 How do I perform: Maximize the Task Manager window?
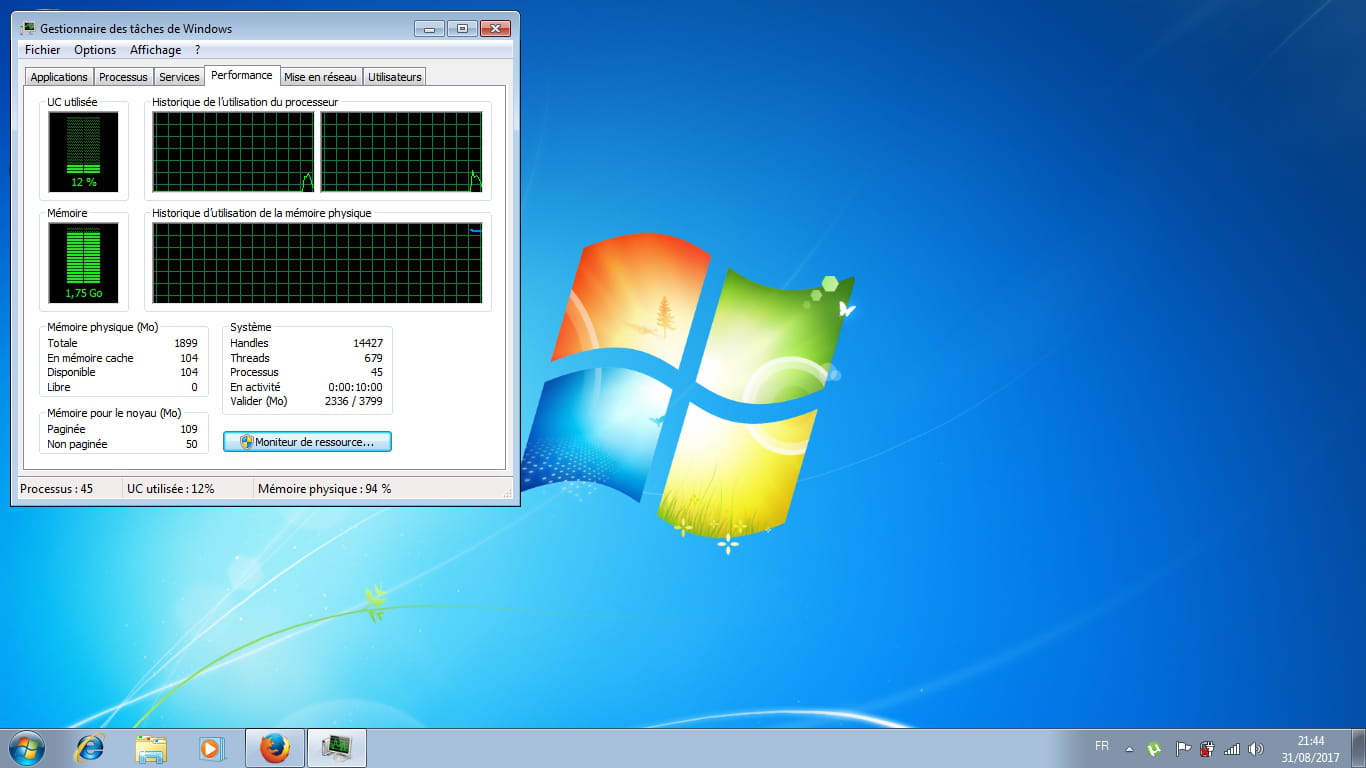click(462, 28)
